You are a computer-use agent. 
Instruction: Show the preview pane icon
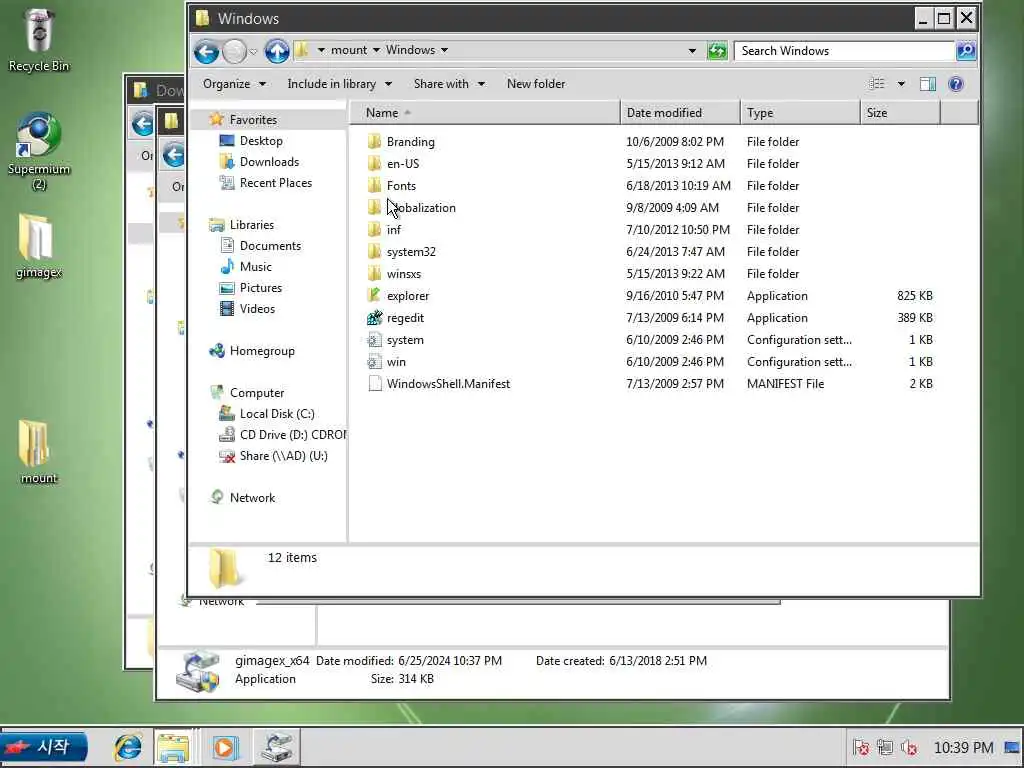927,84
